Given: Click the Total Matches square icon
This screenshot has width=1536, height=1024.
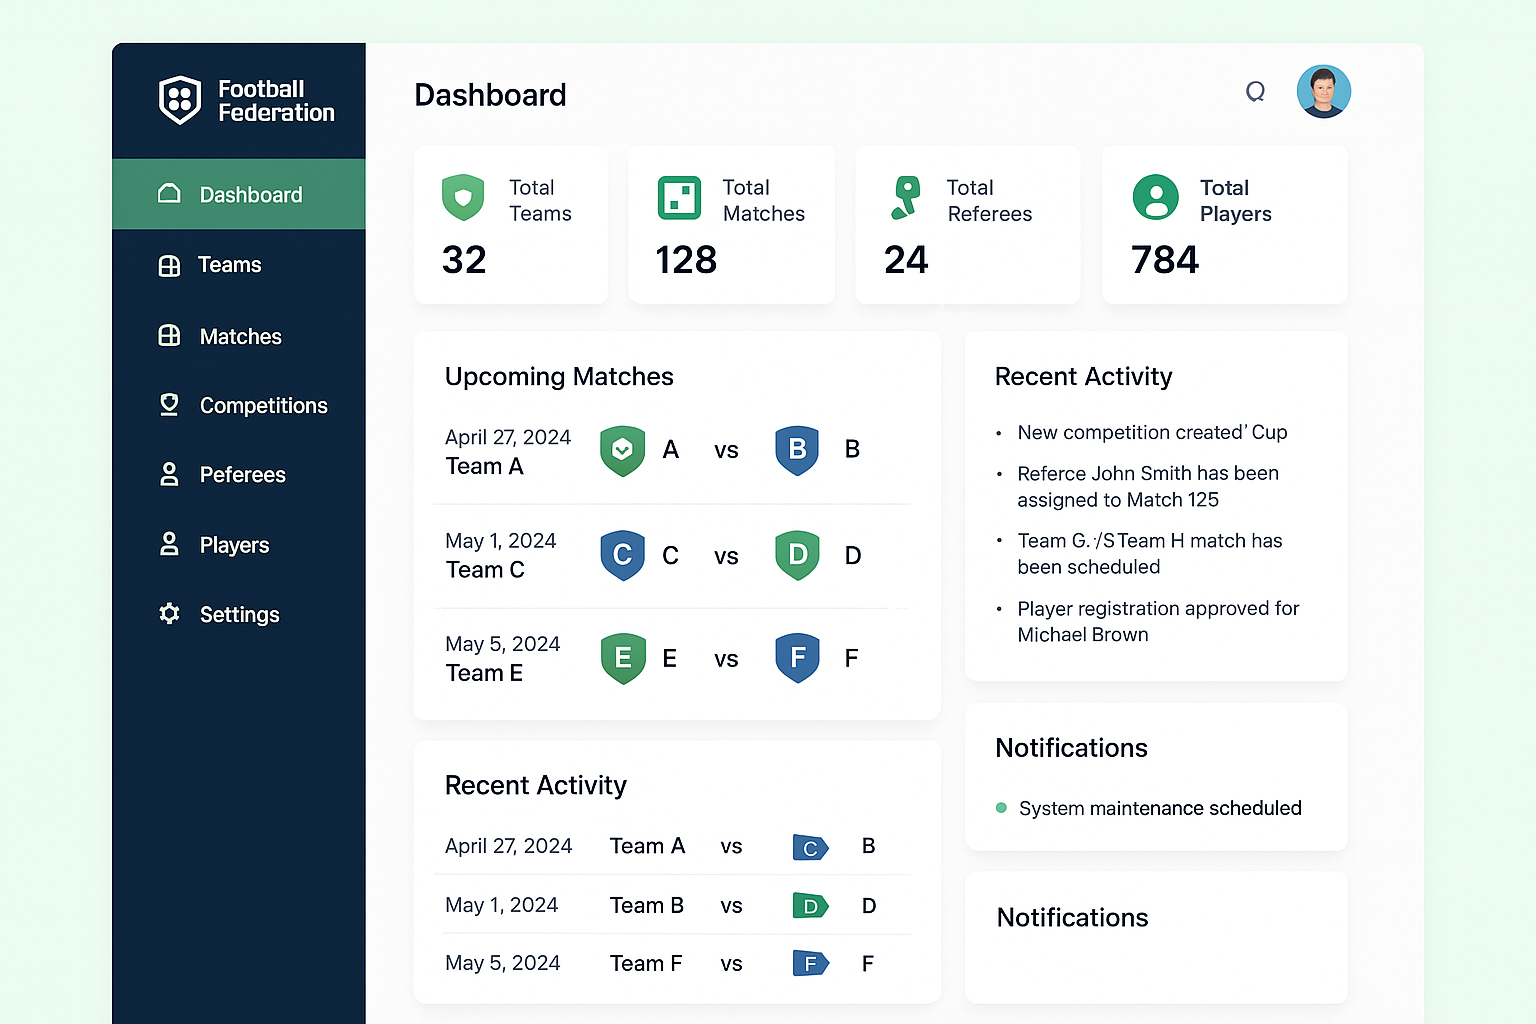Looking at the screenshot, I should (679, 198).
